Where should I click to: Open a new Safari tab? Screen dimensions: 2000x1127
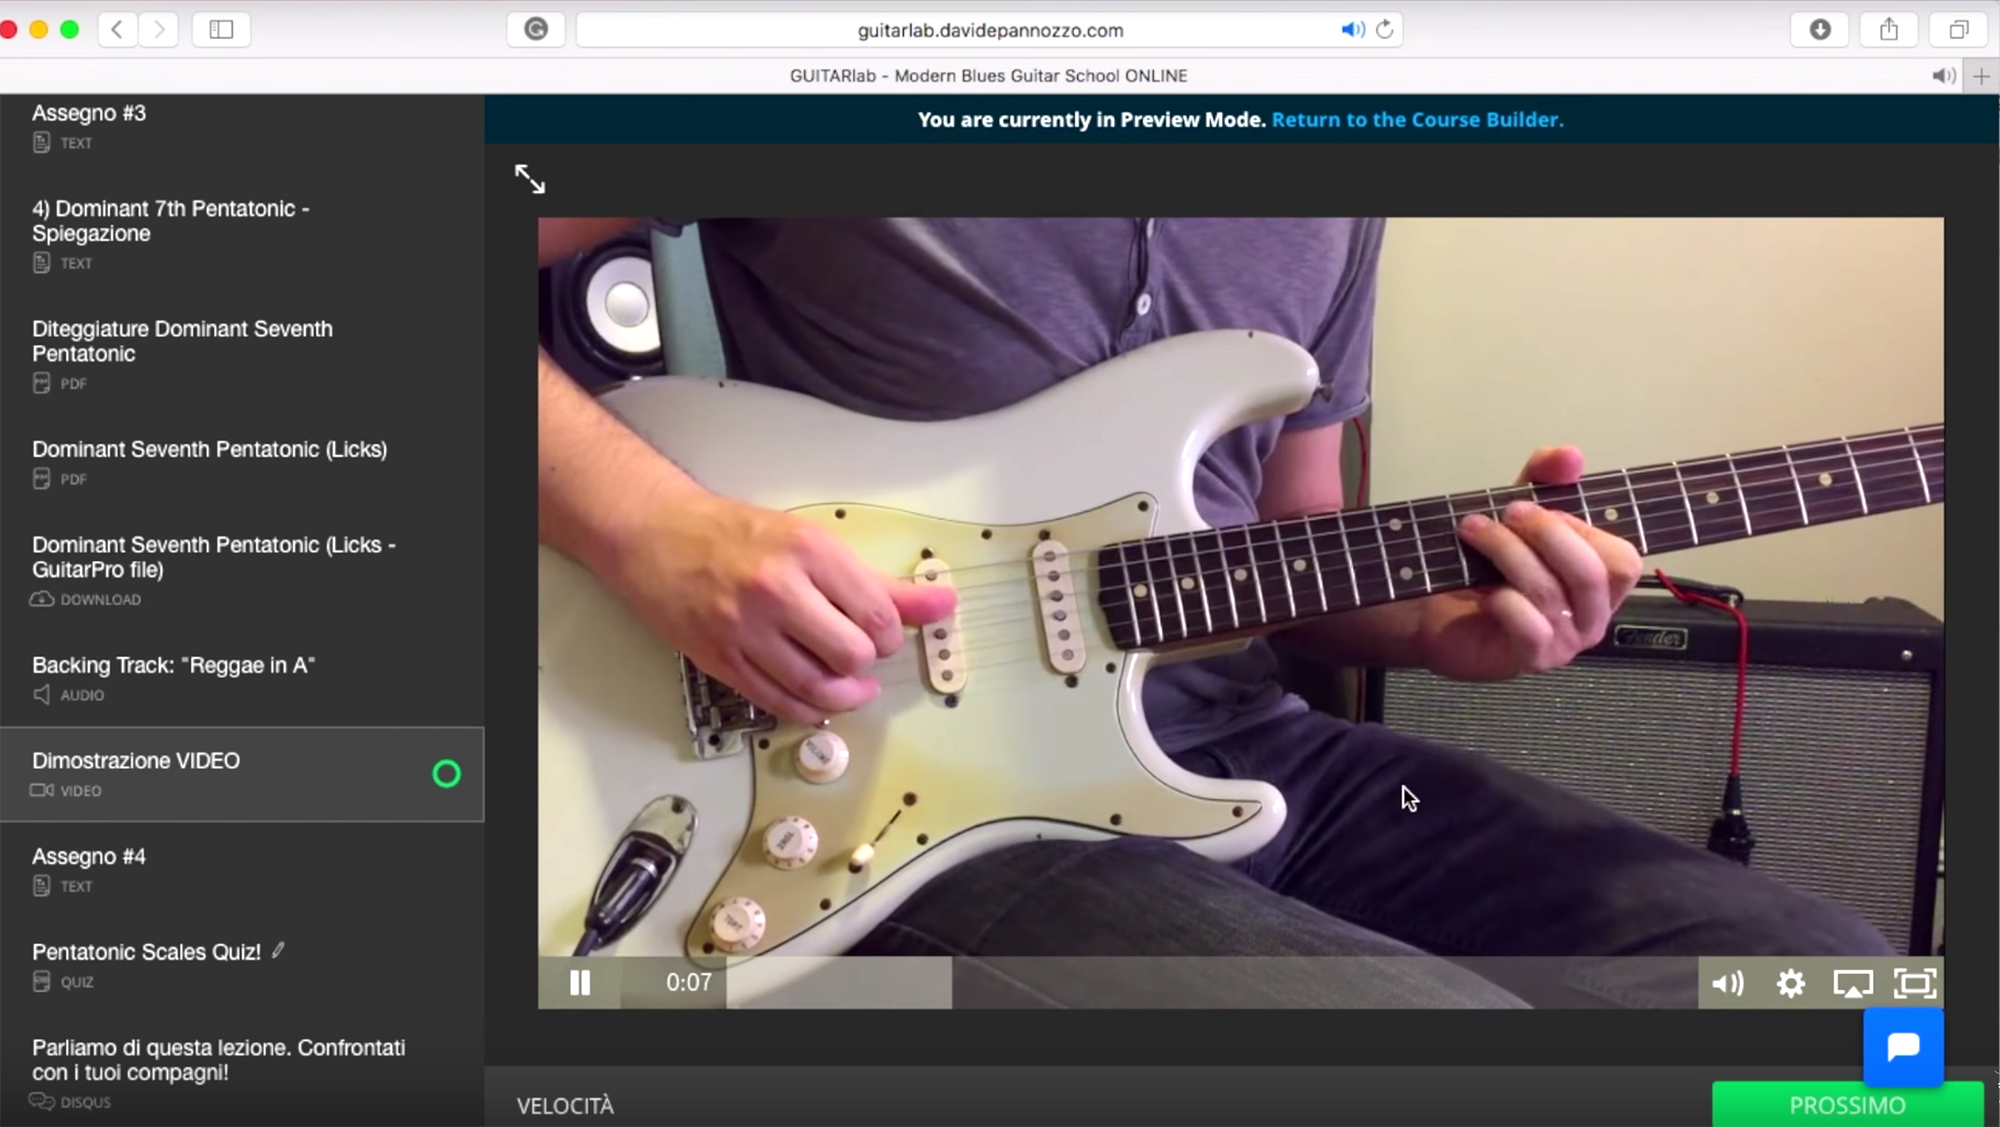tap(1981, 76)
